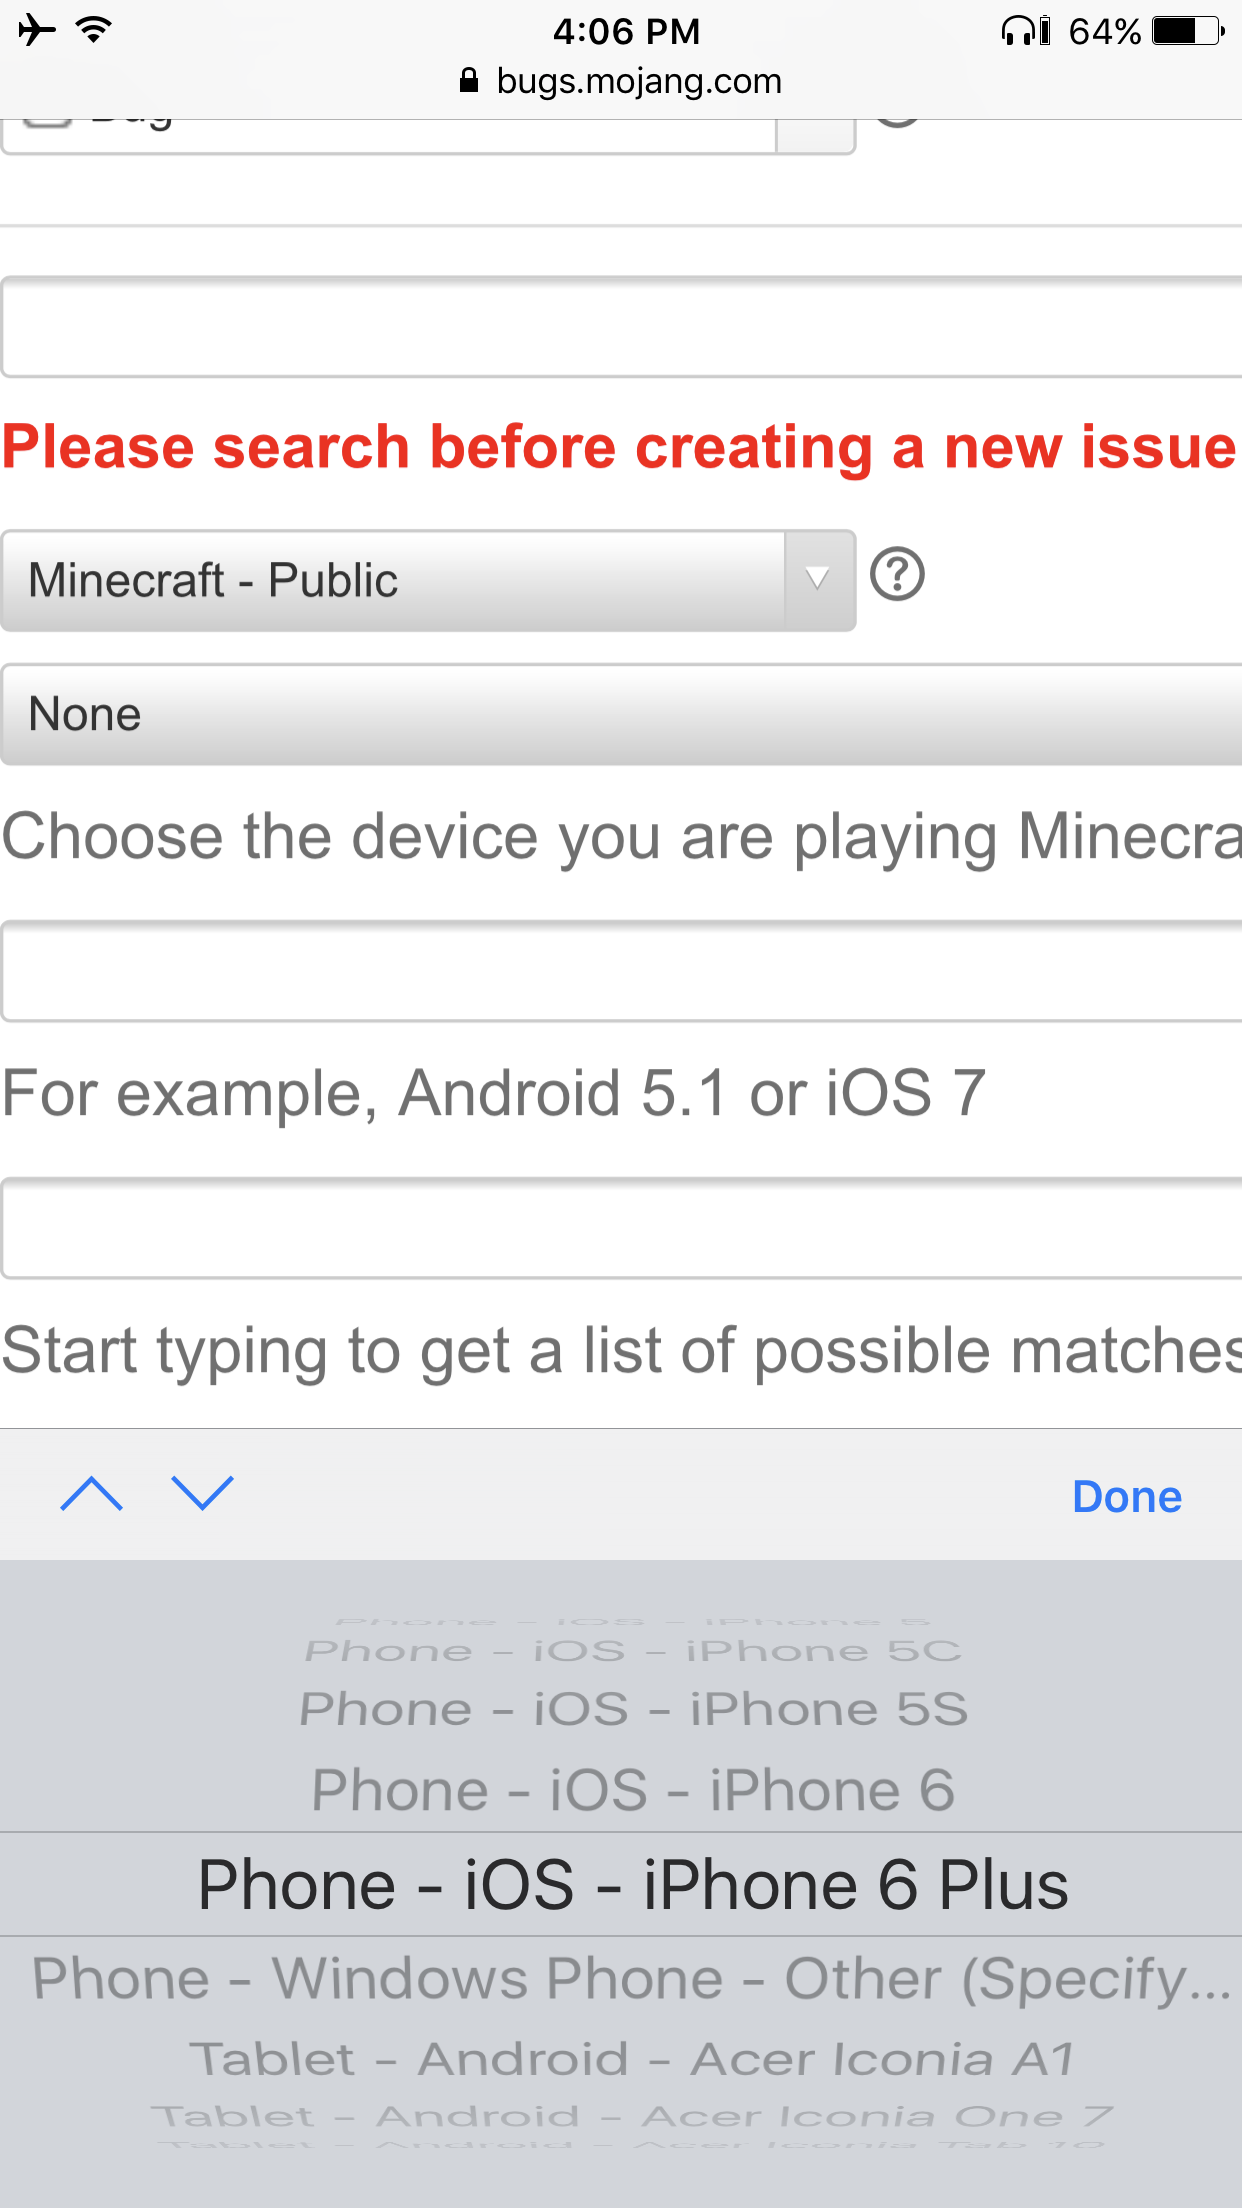Screen dimensions: 1242x2208
Task: Tap the padlock icon beside the URL
Action: click(468, 81)
